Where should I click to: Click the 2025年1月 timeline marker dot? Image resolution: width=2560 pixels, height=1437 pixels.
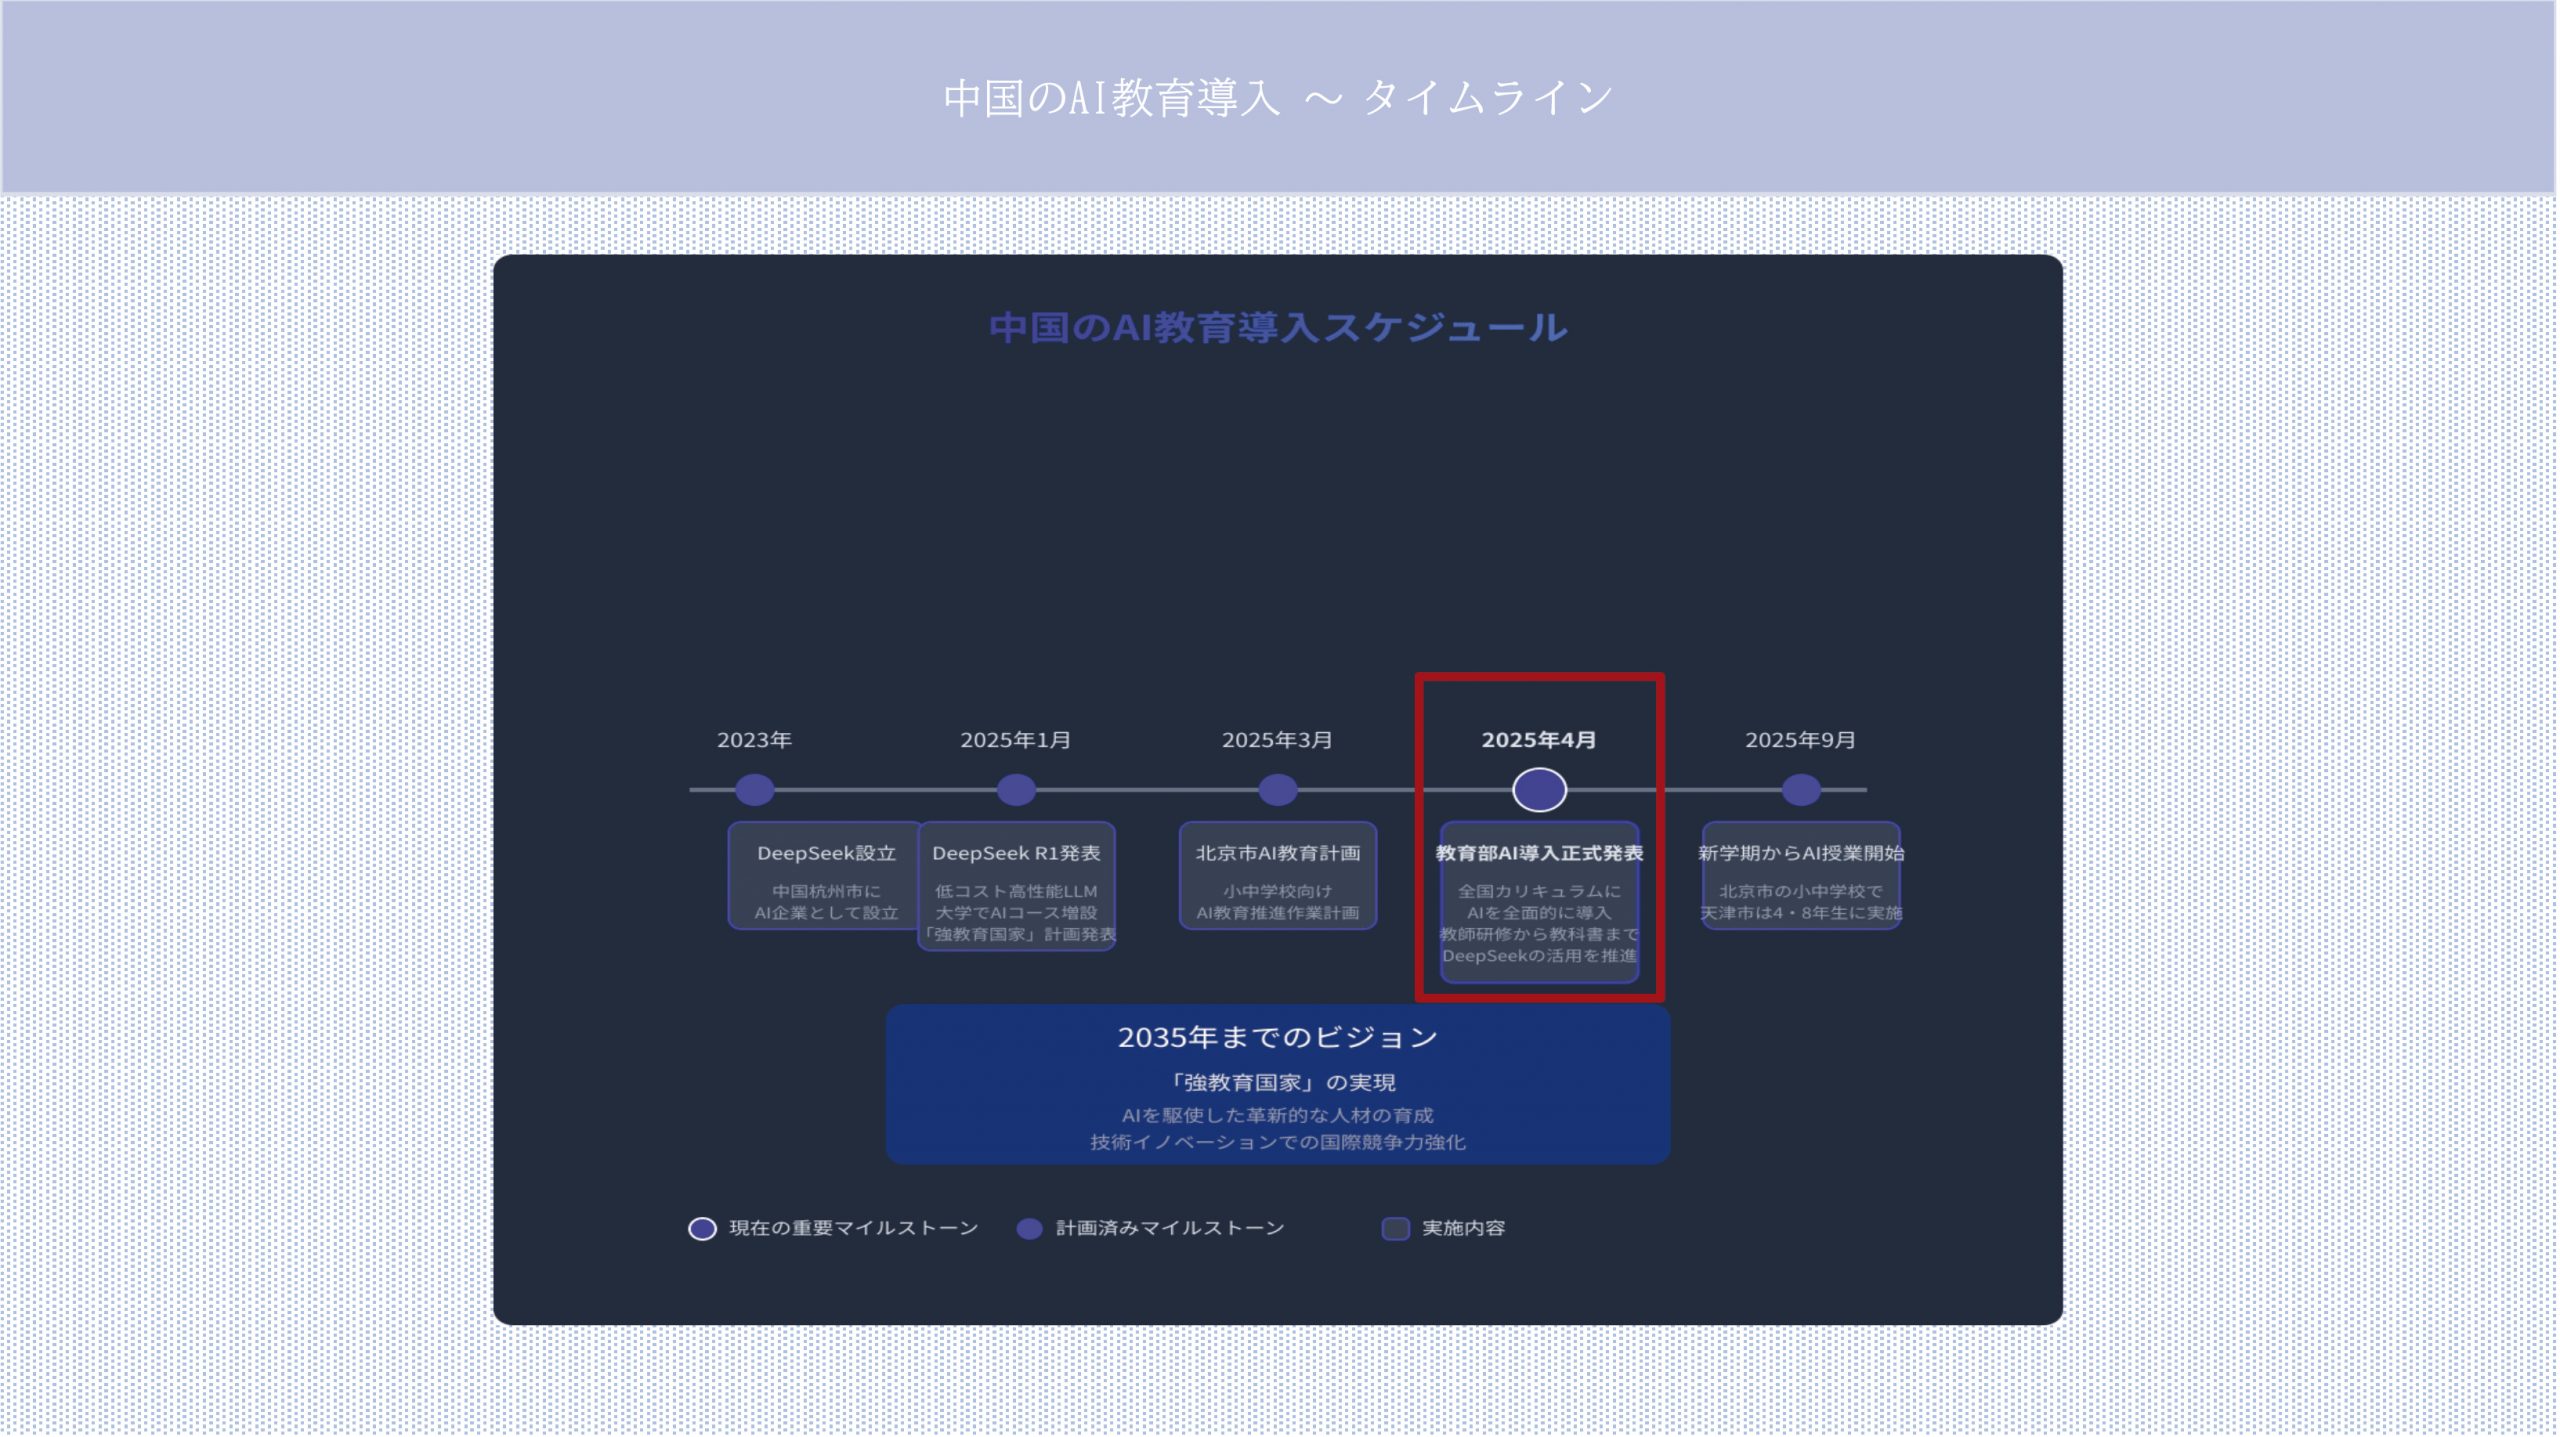coord(1016,790)
